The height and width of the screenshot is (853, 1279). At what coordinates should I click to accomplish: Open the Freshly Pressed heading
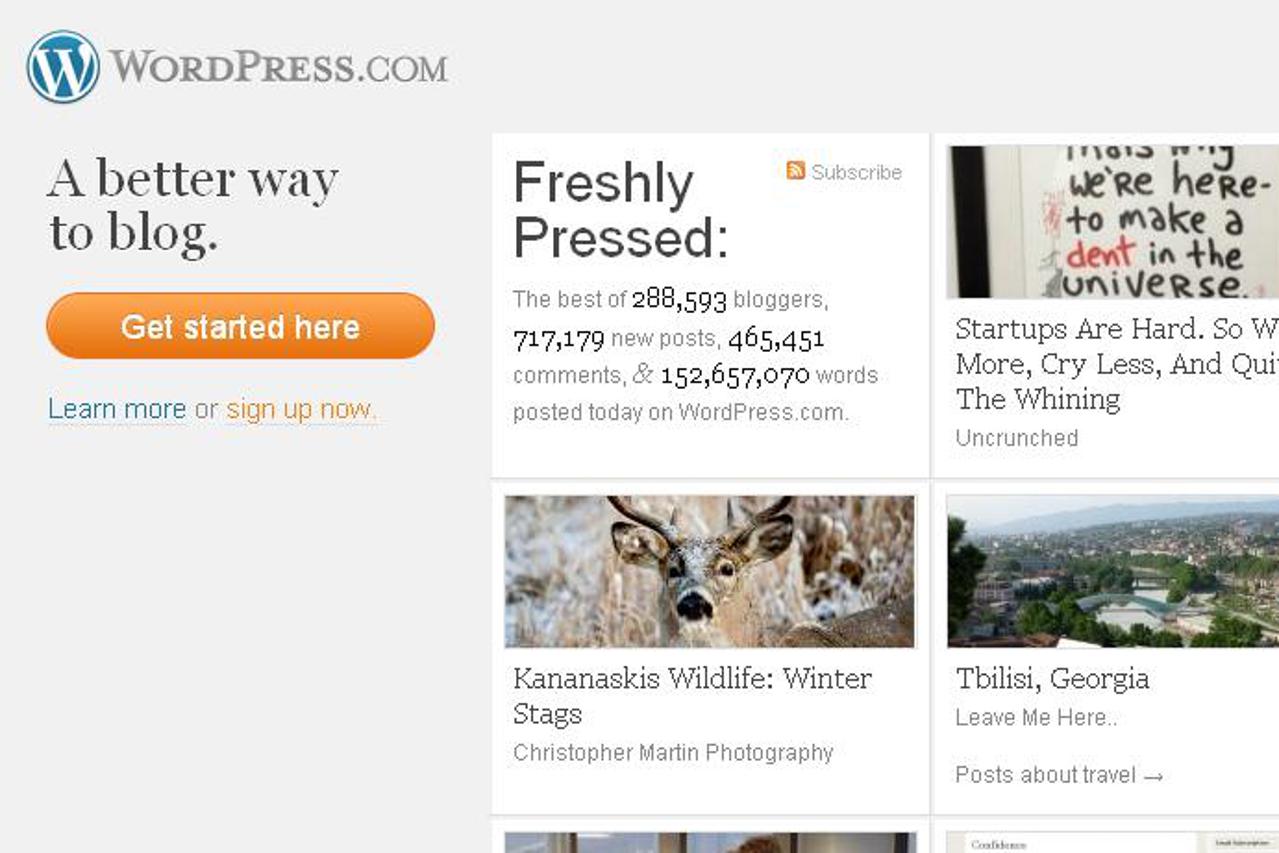[x=620, y=210]
